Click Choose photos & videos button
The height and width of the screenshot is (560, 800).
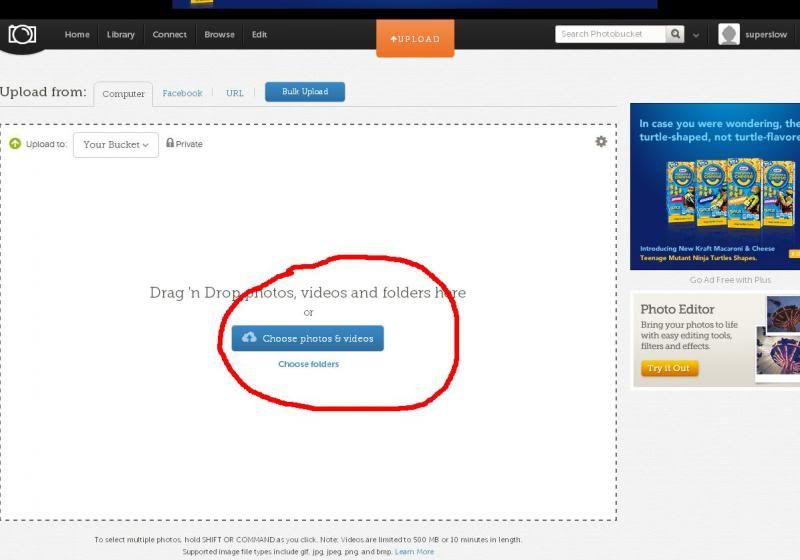click(308, 338)
